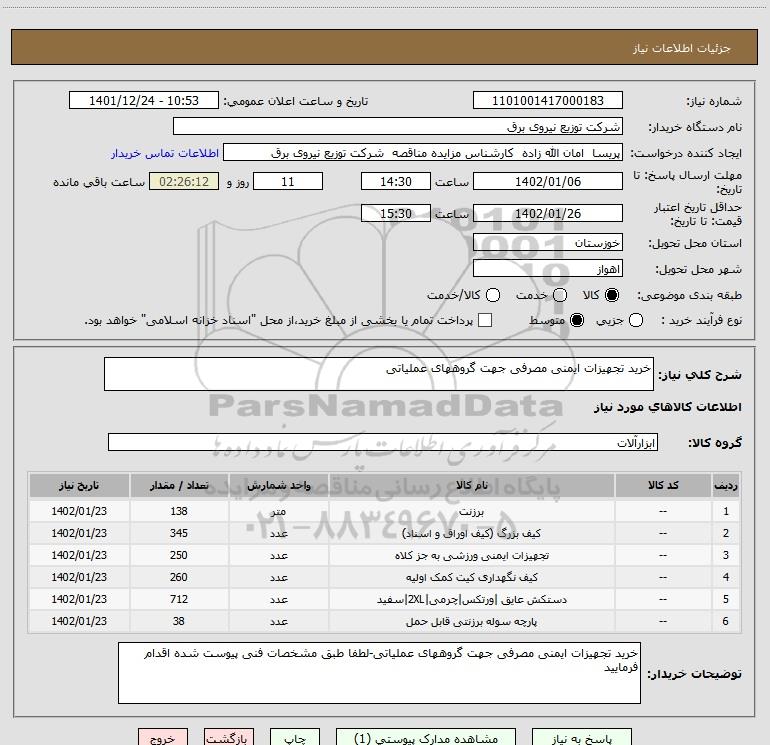Click مشاهده مدارک پیوستی (1) button
The image size is (770, 745).
pos(426,738)
